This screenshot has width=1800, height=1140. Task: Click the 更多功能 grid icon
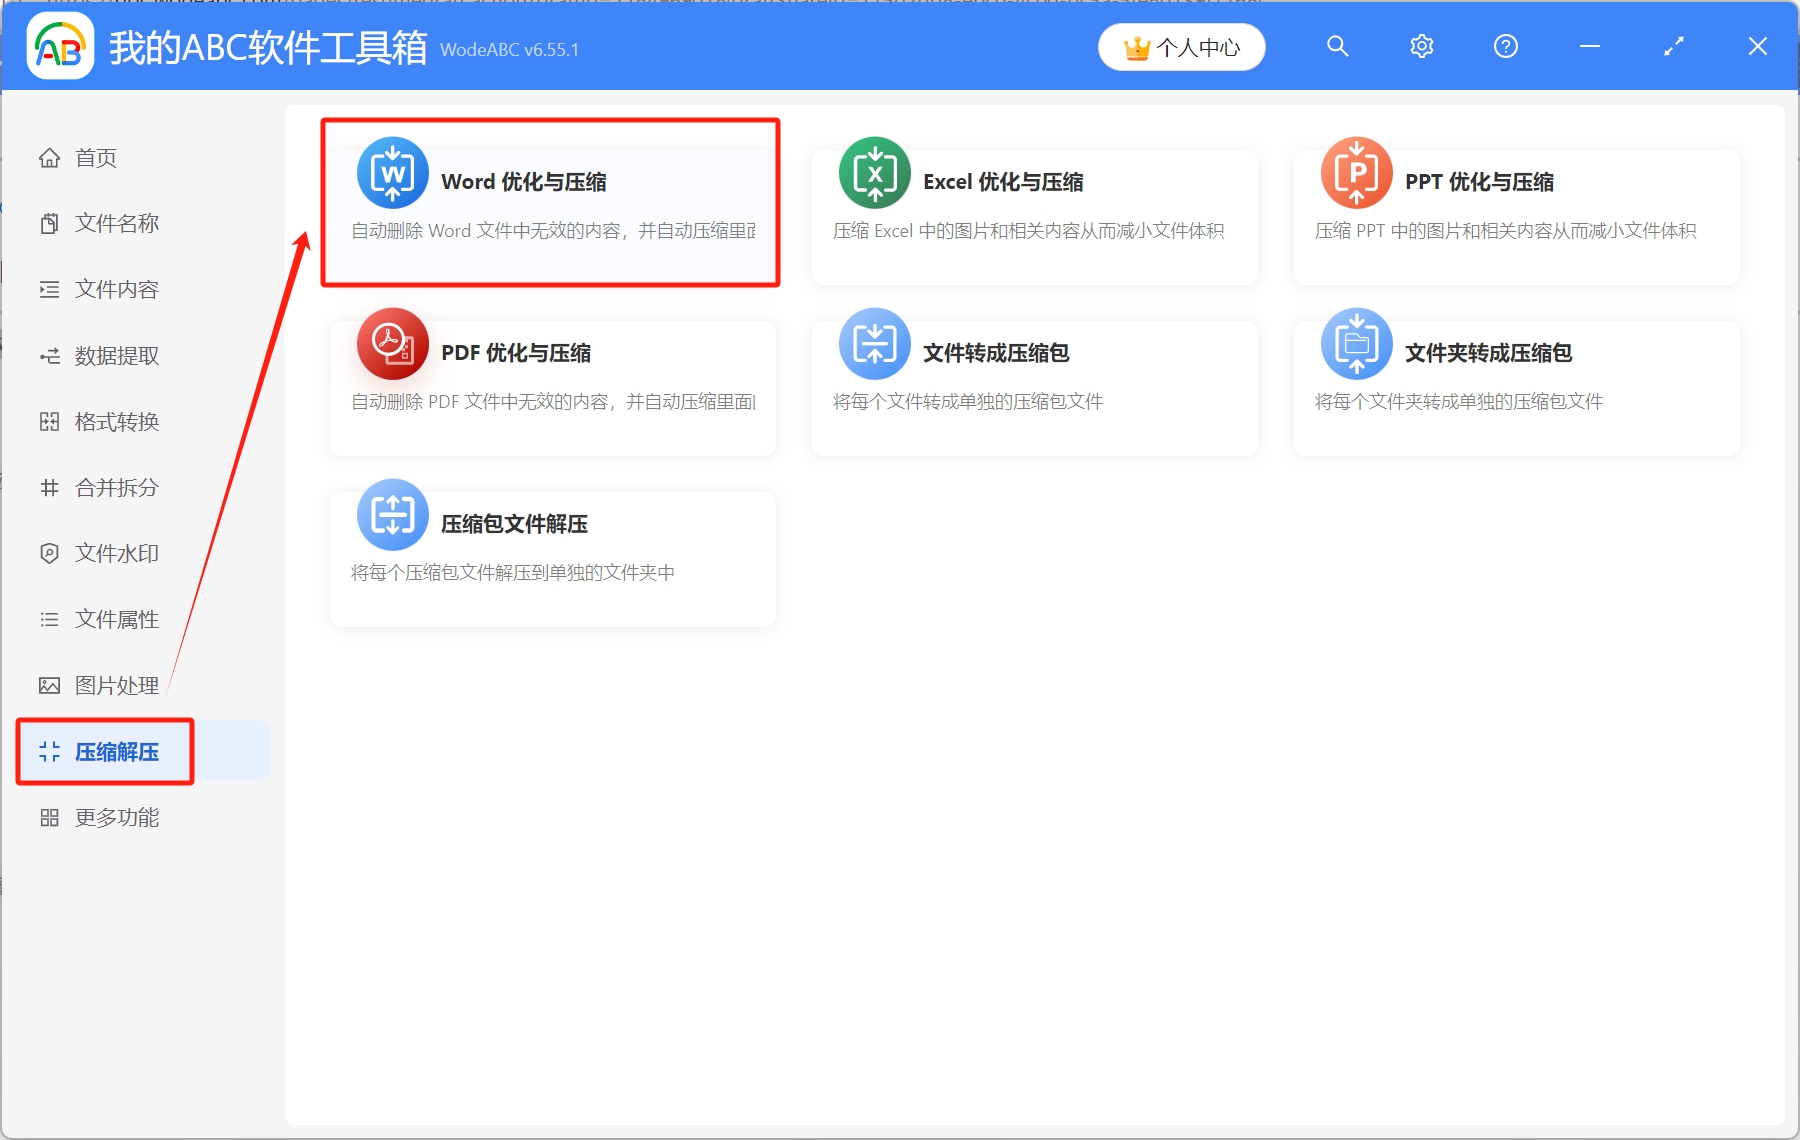pos(49,817)
